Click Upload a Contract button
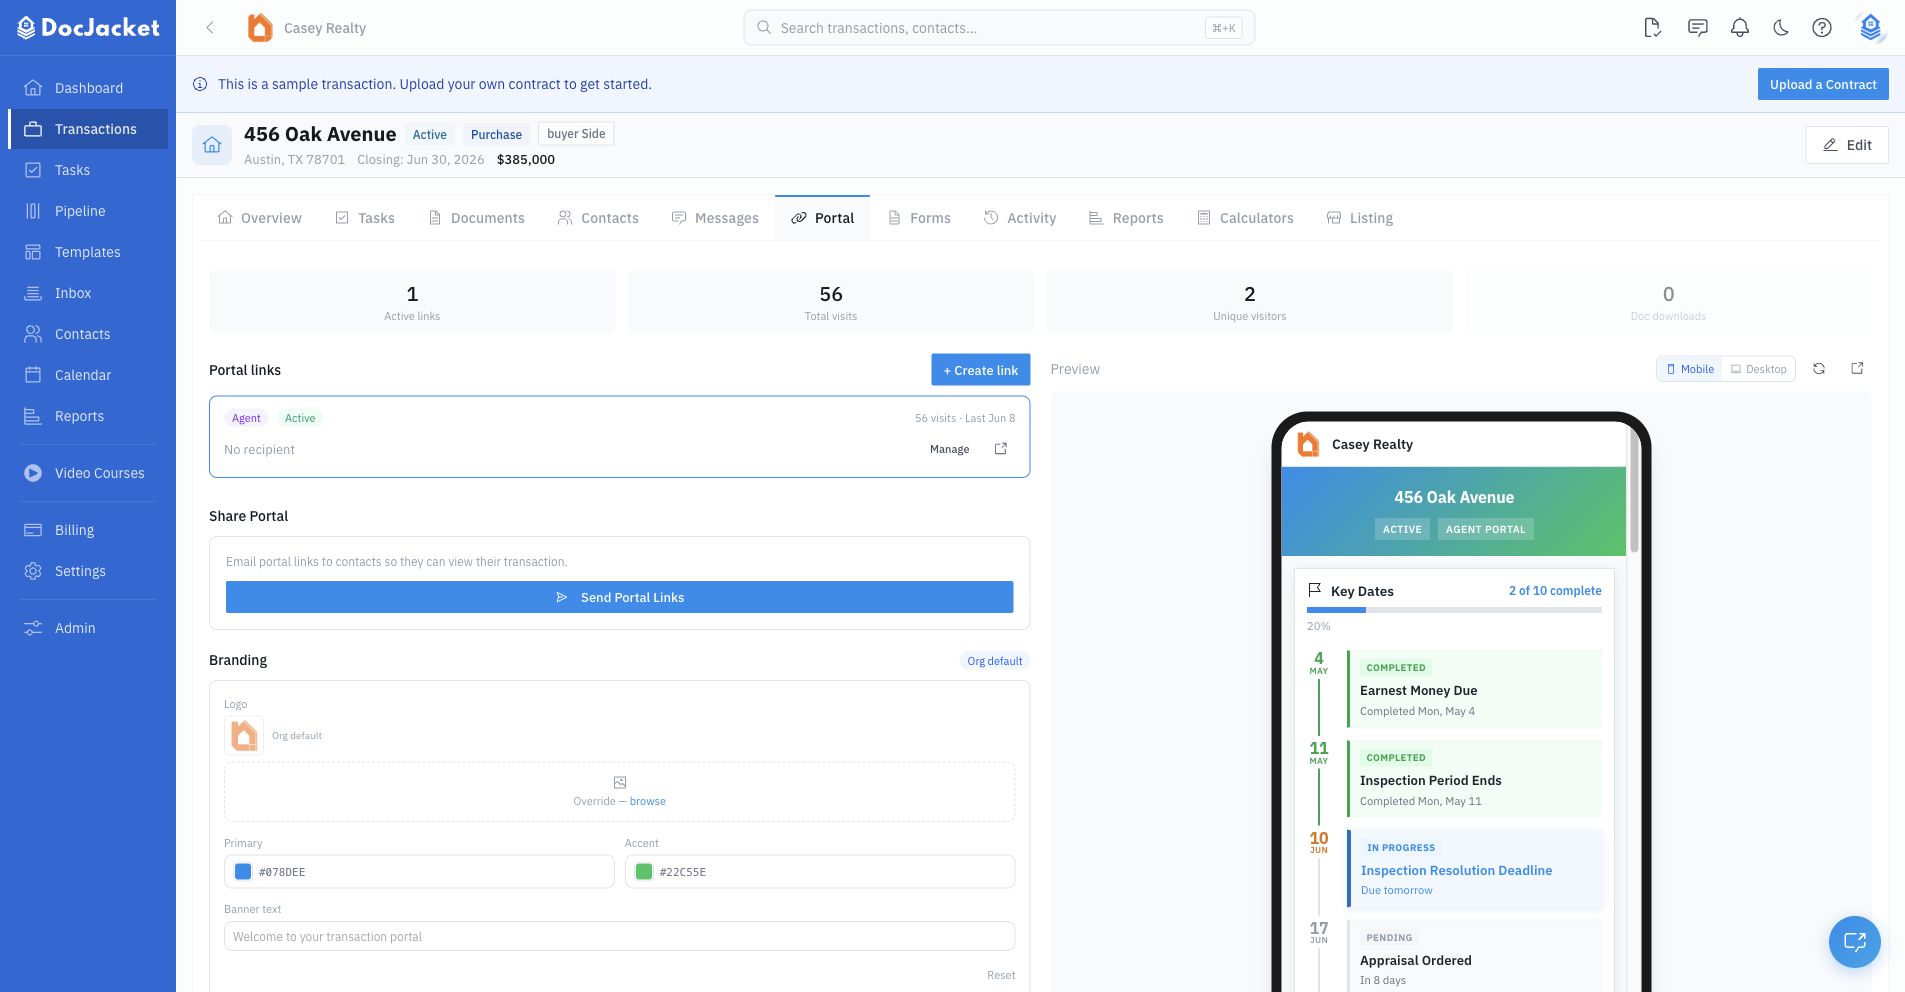Screen dimensions: 1905x992 pos(1823,84)
